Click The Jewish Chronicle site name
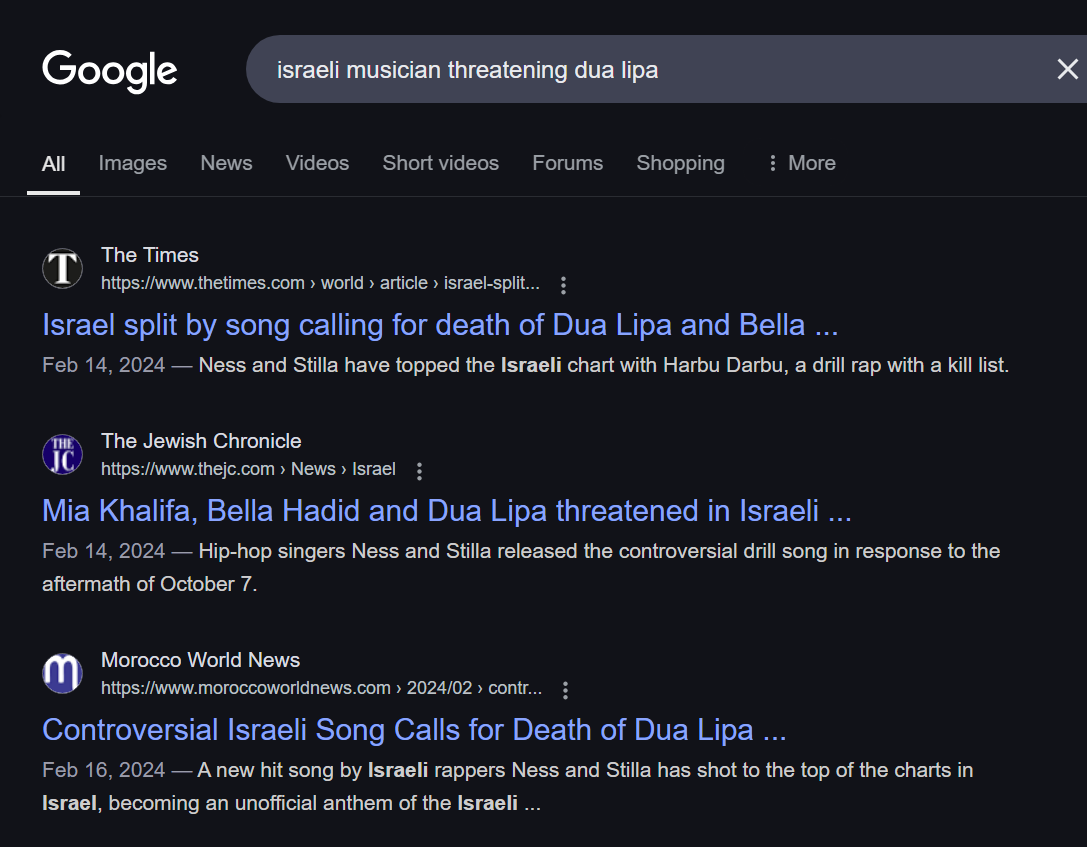Screen dimensions: 1087x847 [x=201, y=441]
